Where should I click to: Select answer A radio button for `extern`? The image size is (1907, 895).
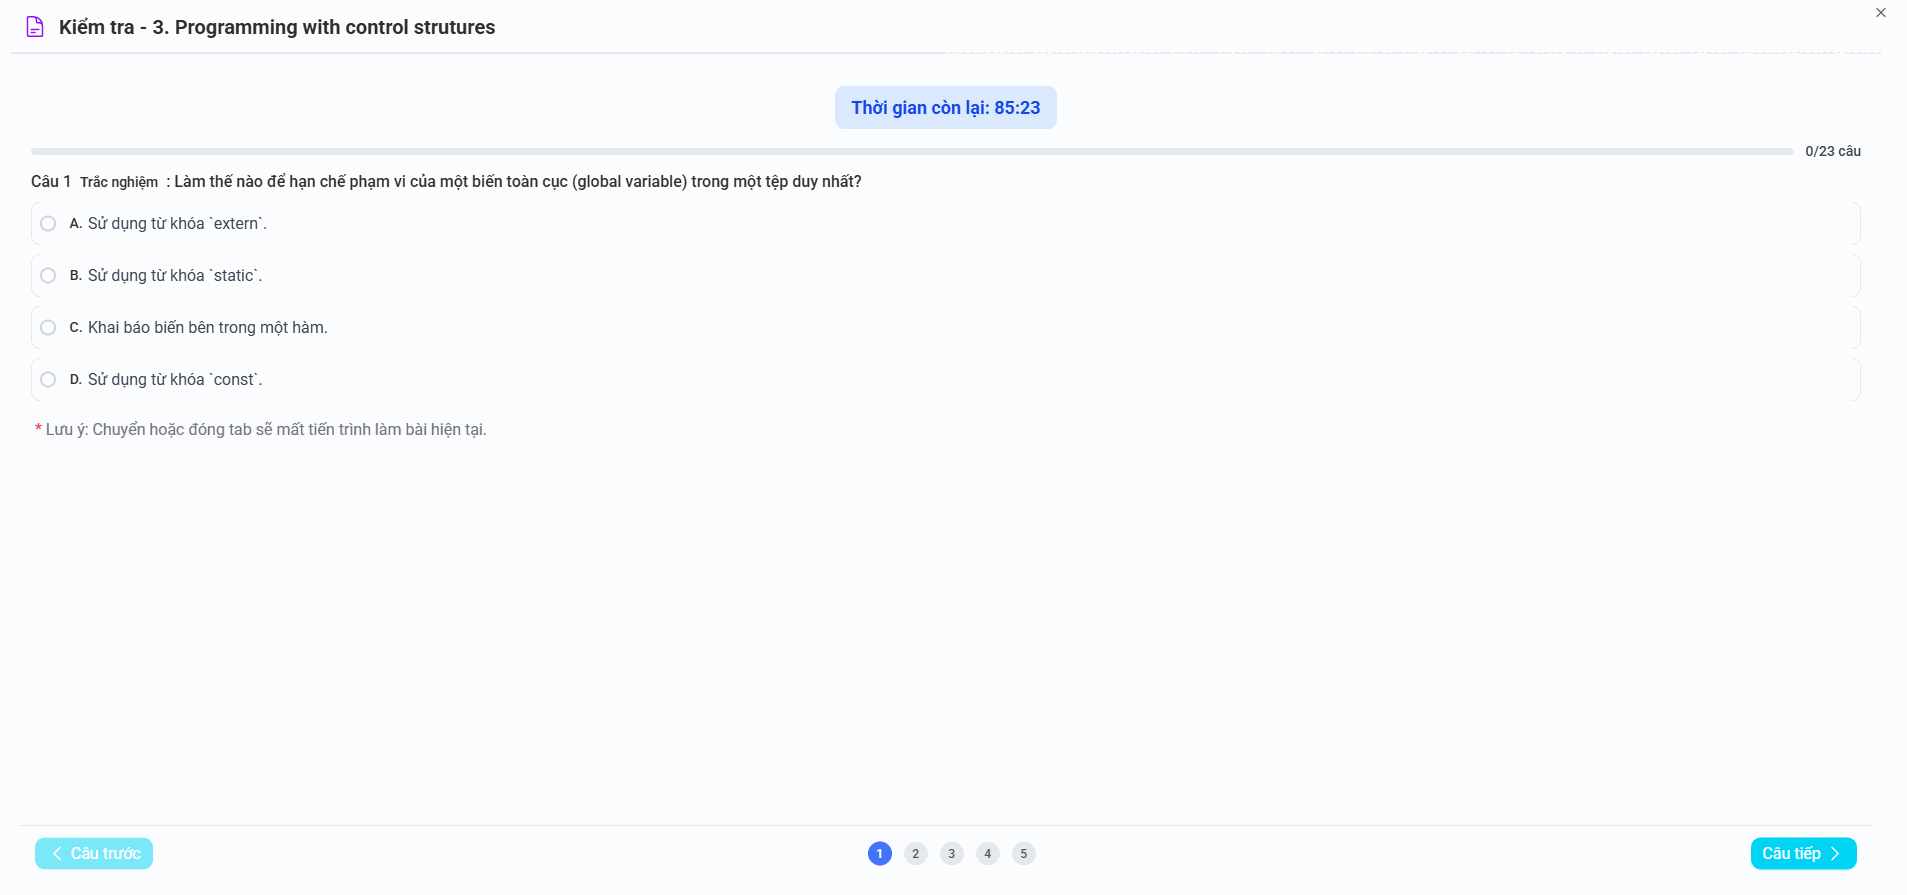48,224
